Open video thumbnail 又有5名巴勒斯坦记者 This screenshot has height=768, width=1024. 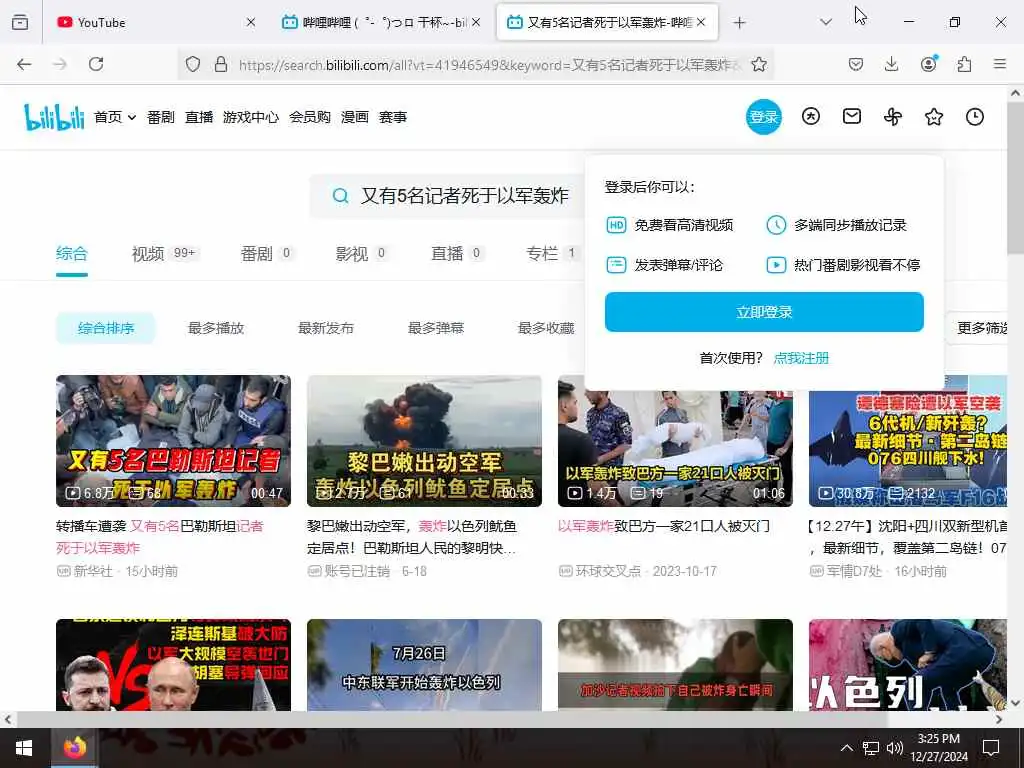pos(173,441)
